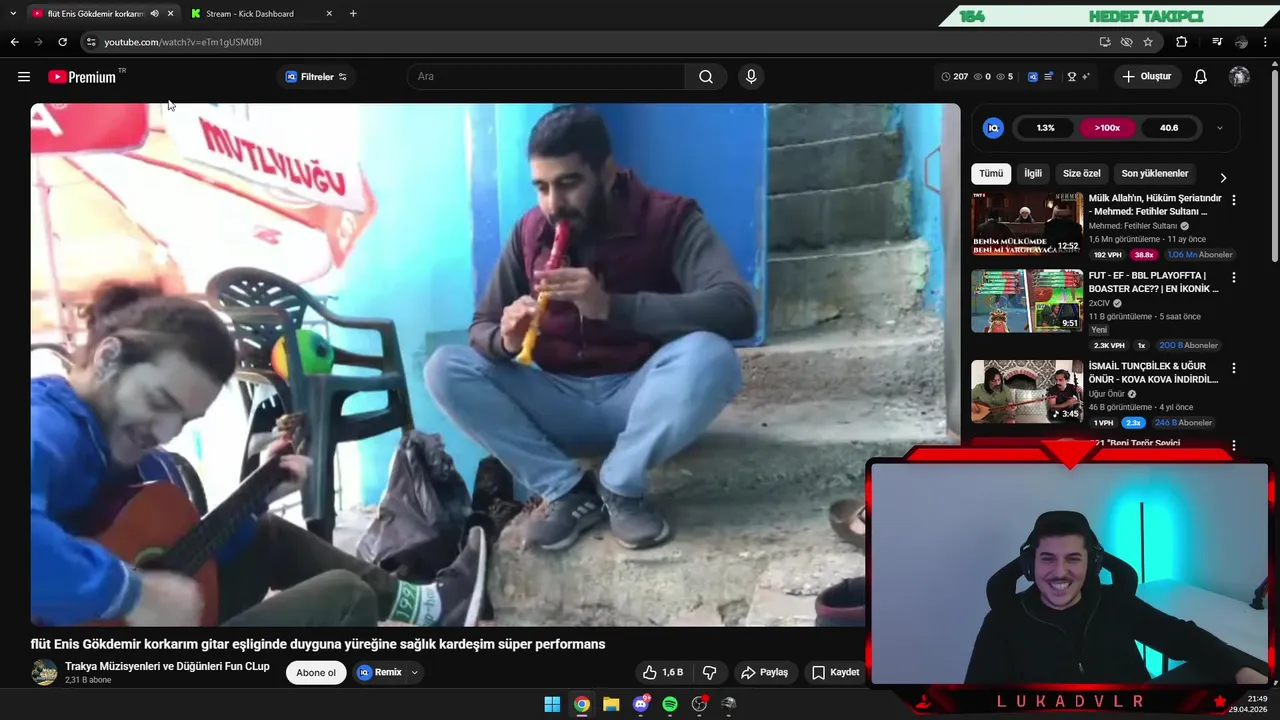Click the Abone ol subscribe button
Viewport: 1280px width, 720px height.
click(316, 673)
